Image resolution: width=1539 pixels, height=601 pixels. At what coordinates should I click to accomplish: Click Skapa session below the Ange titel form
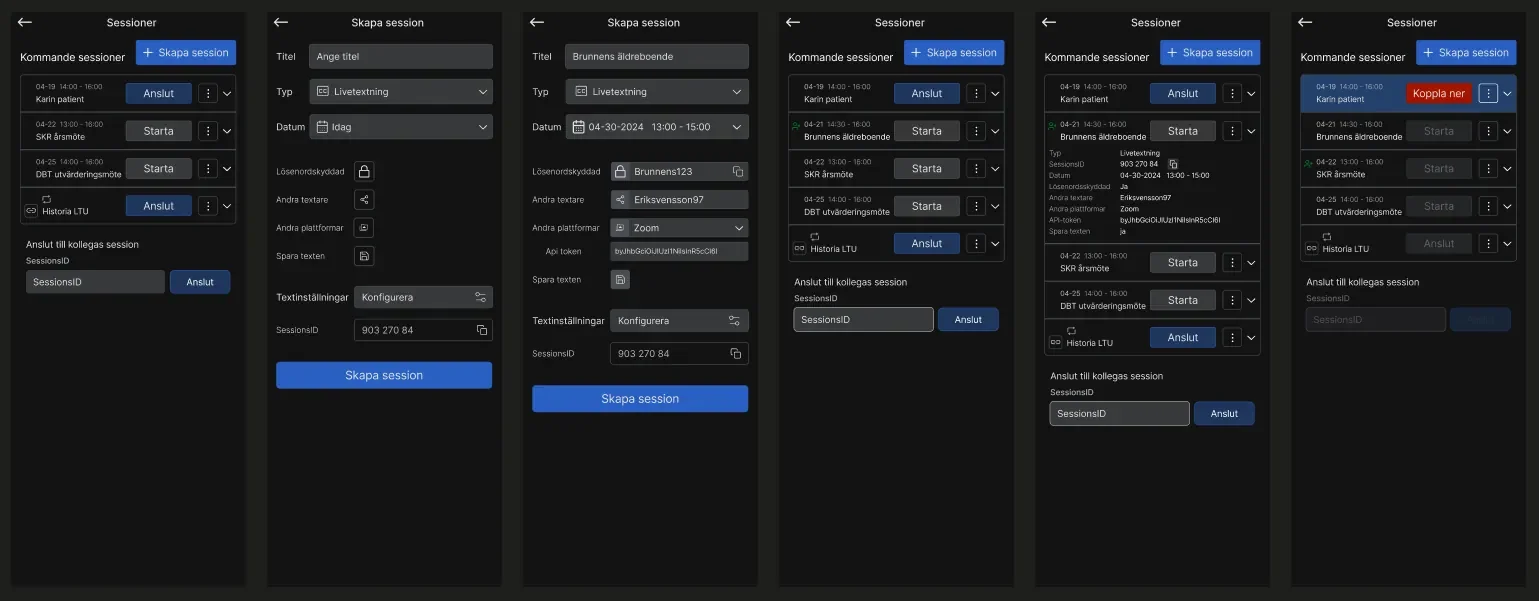click(384, 375)
